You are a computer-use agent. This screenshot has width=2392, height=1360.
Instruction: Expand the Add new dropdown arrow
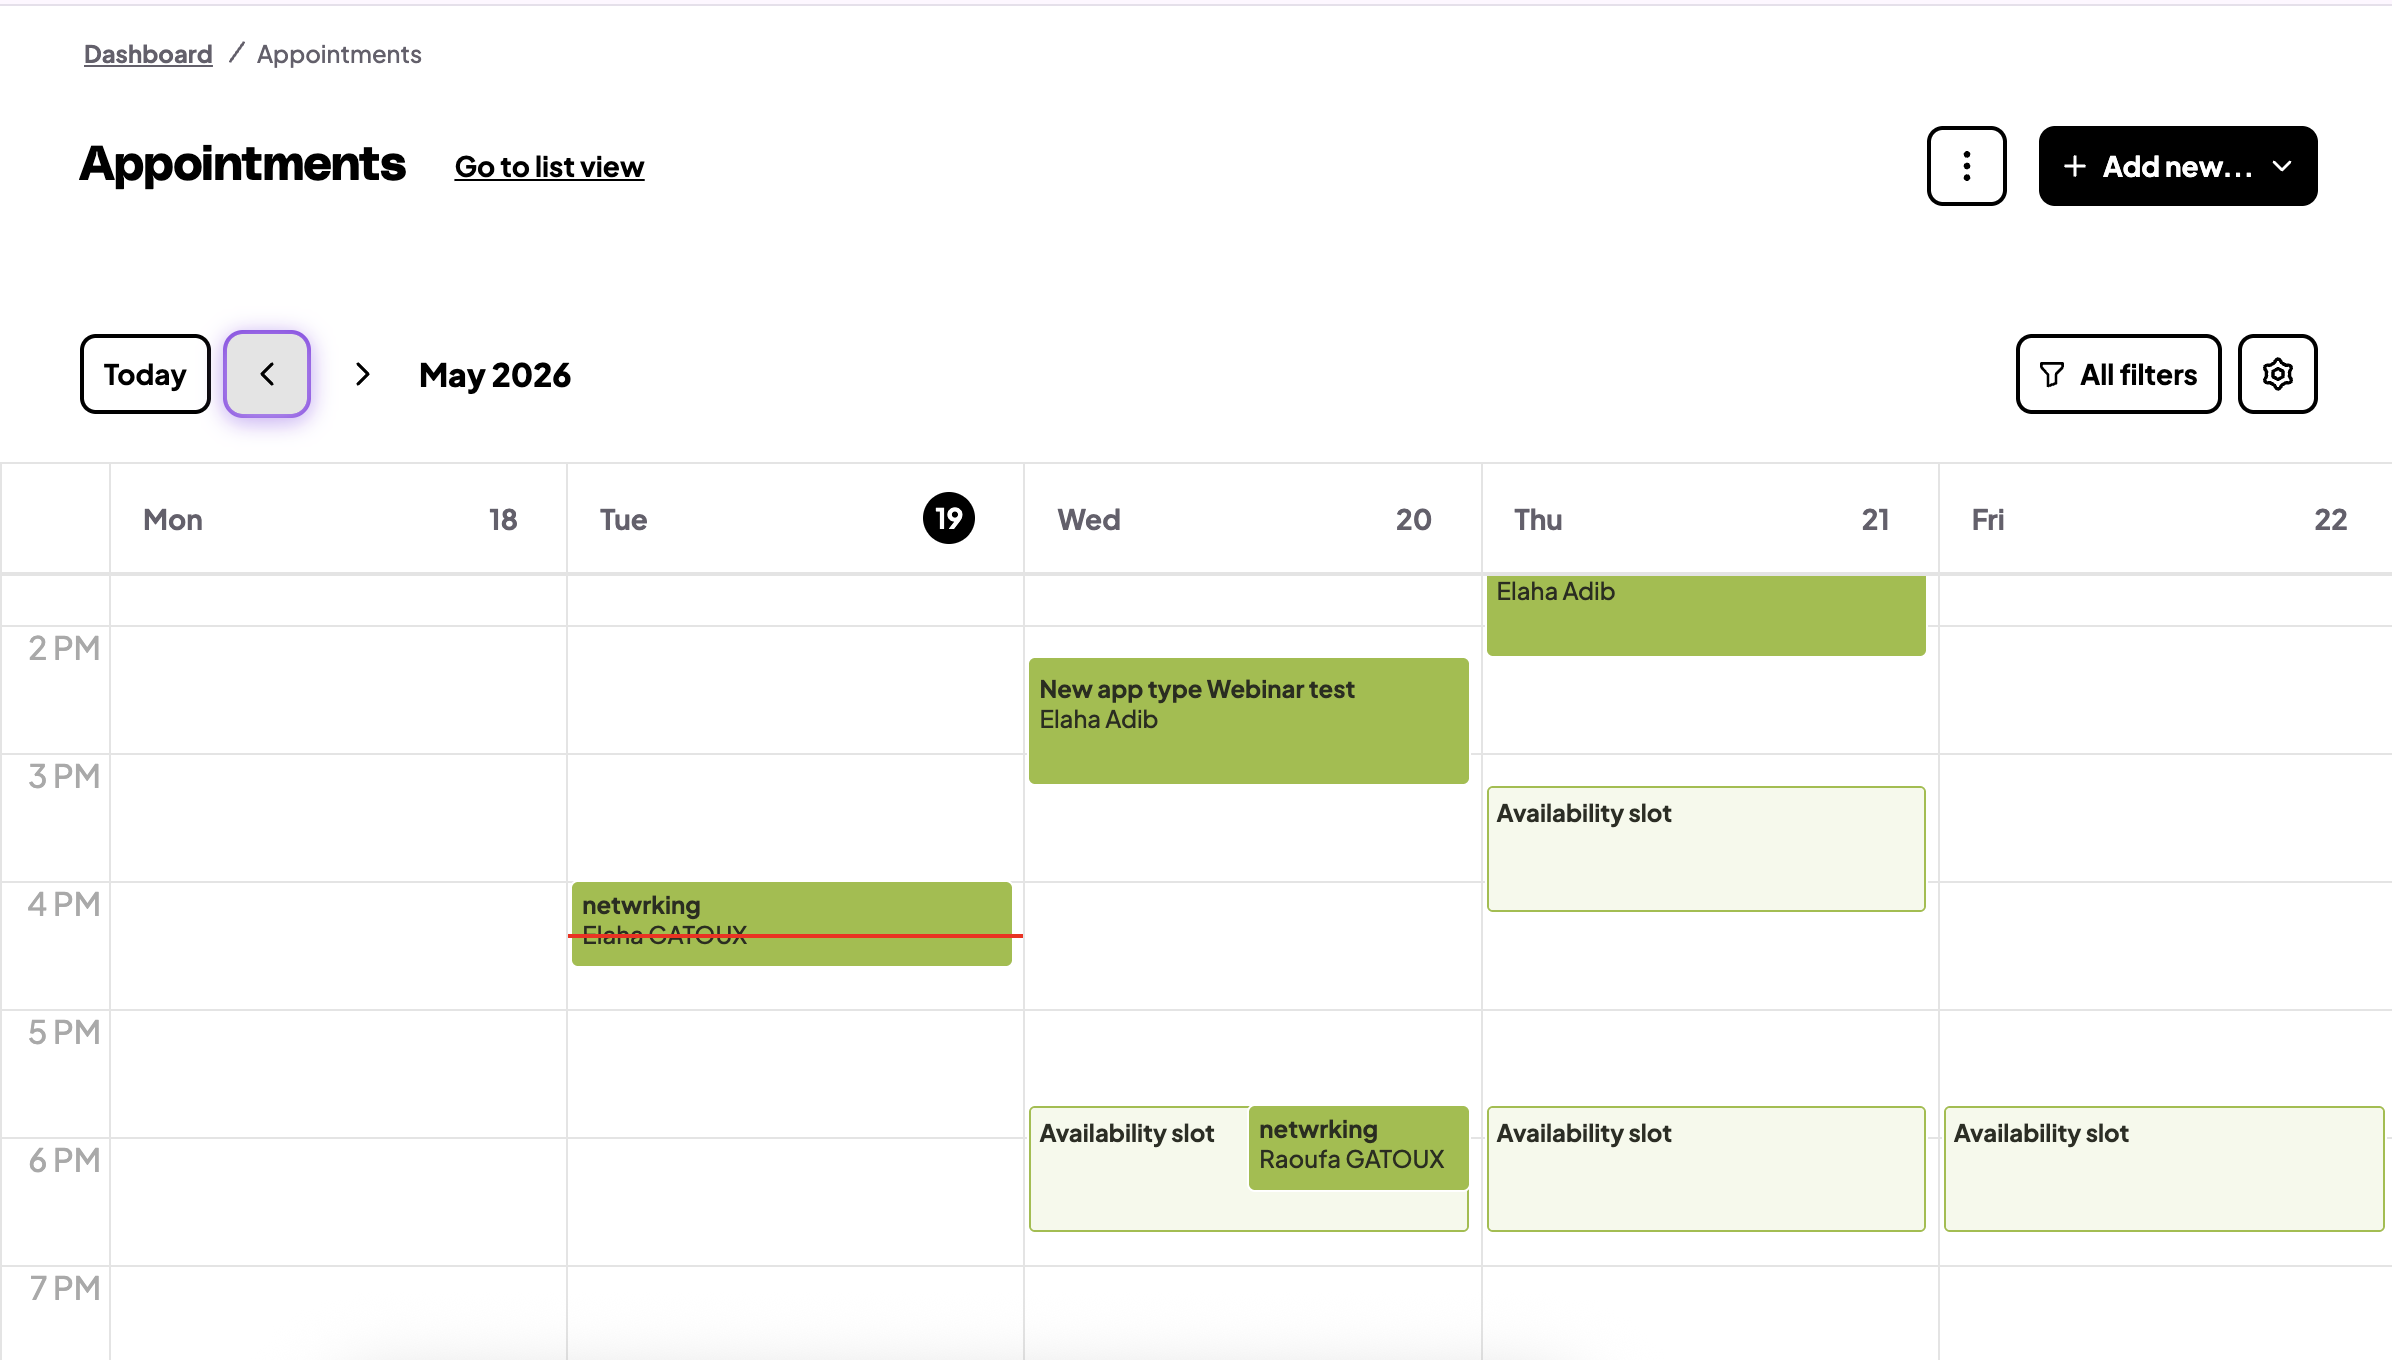click(2282, 166)
